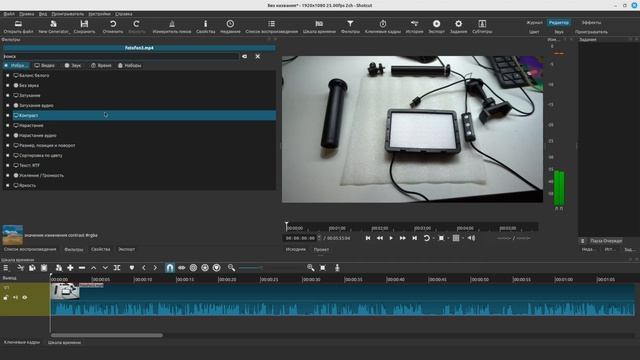Screen dimensions: 640x360
Task: Switch to Video filters tab
Action: pos(44,65)
